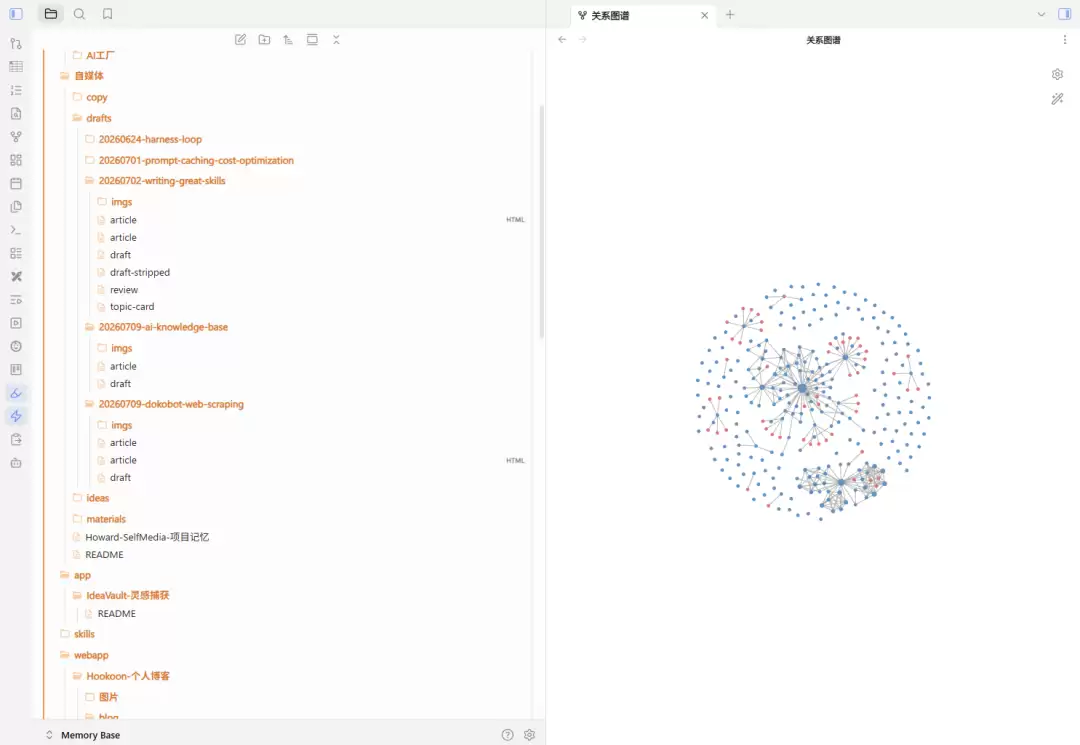Open command palette terminal ribbon icon

coord(16,230)
